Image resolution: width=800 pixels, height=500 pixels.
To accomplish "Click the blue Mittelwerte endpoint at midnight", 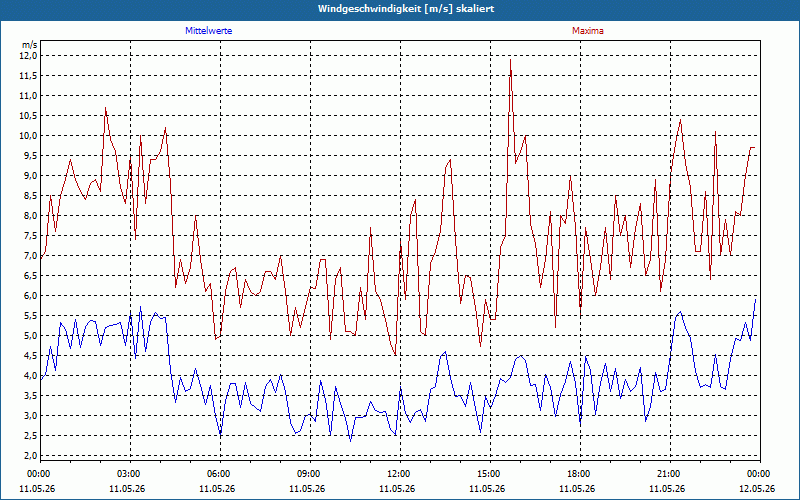I will [755, 299].
